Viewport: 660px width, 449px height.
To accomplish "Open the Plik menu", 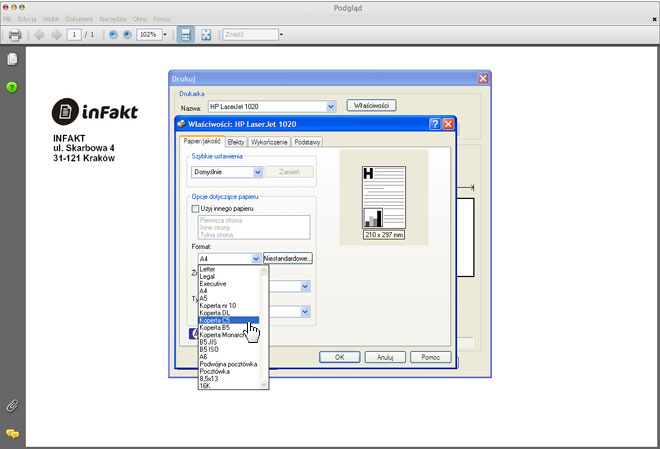I will click(x=7, y=19).
